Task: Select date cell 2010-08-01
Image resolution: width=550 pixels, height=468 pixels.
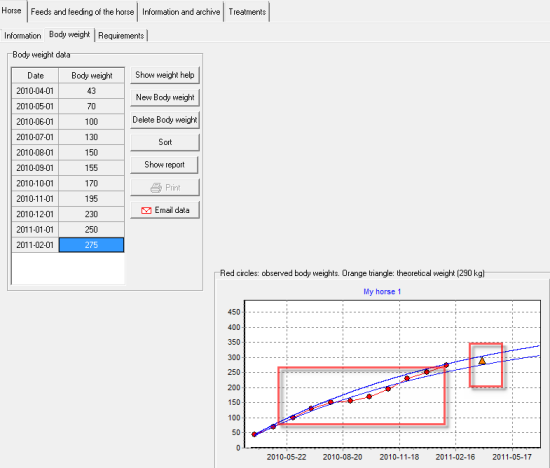Action: coord(35,153)
